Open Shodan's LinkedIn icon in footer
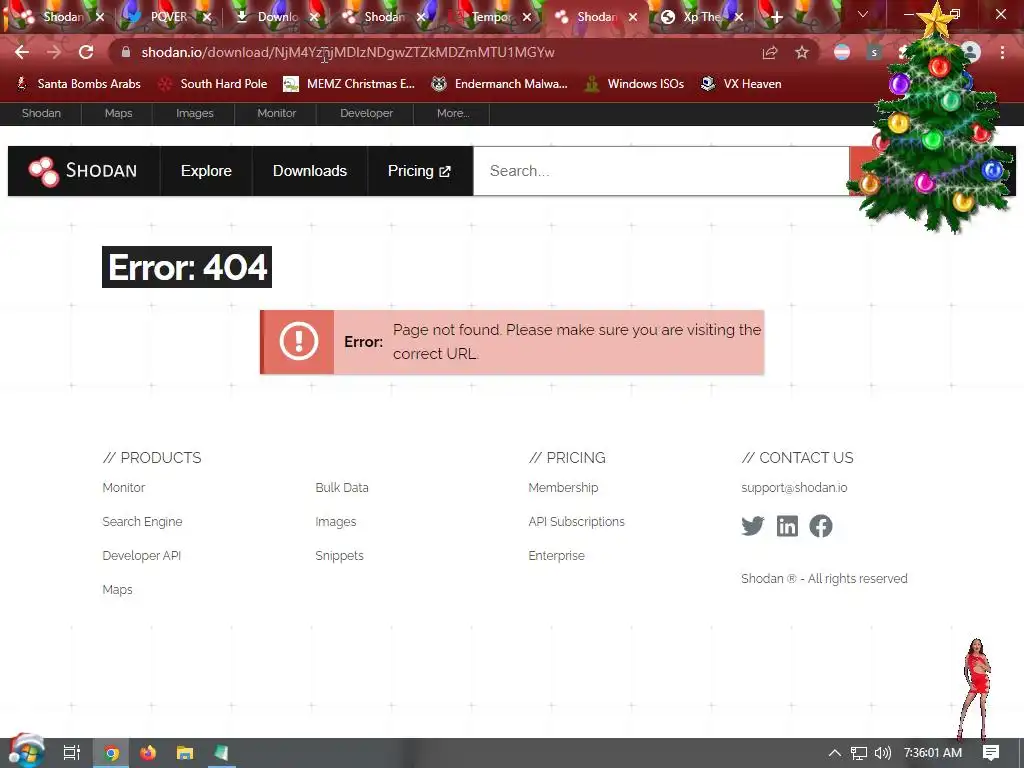 (787, 526)
